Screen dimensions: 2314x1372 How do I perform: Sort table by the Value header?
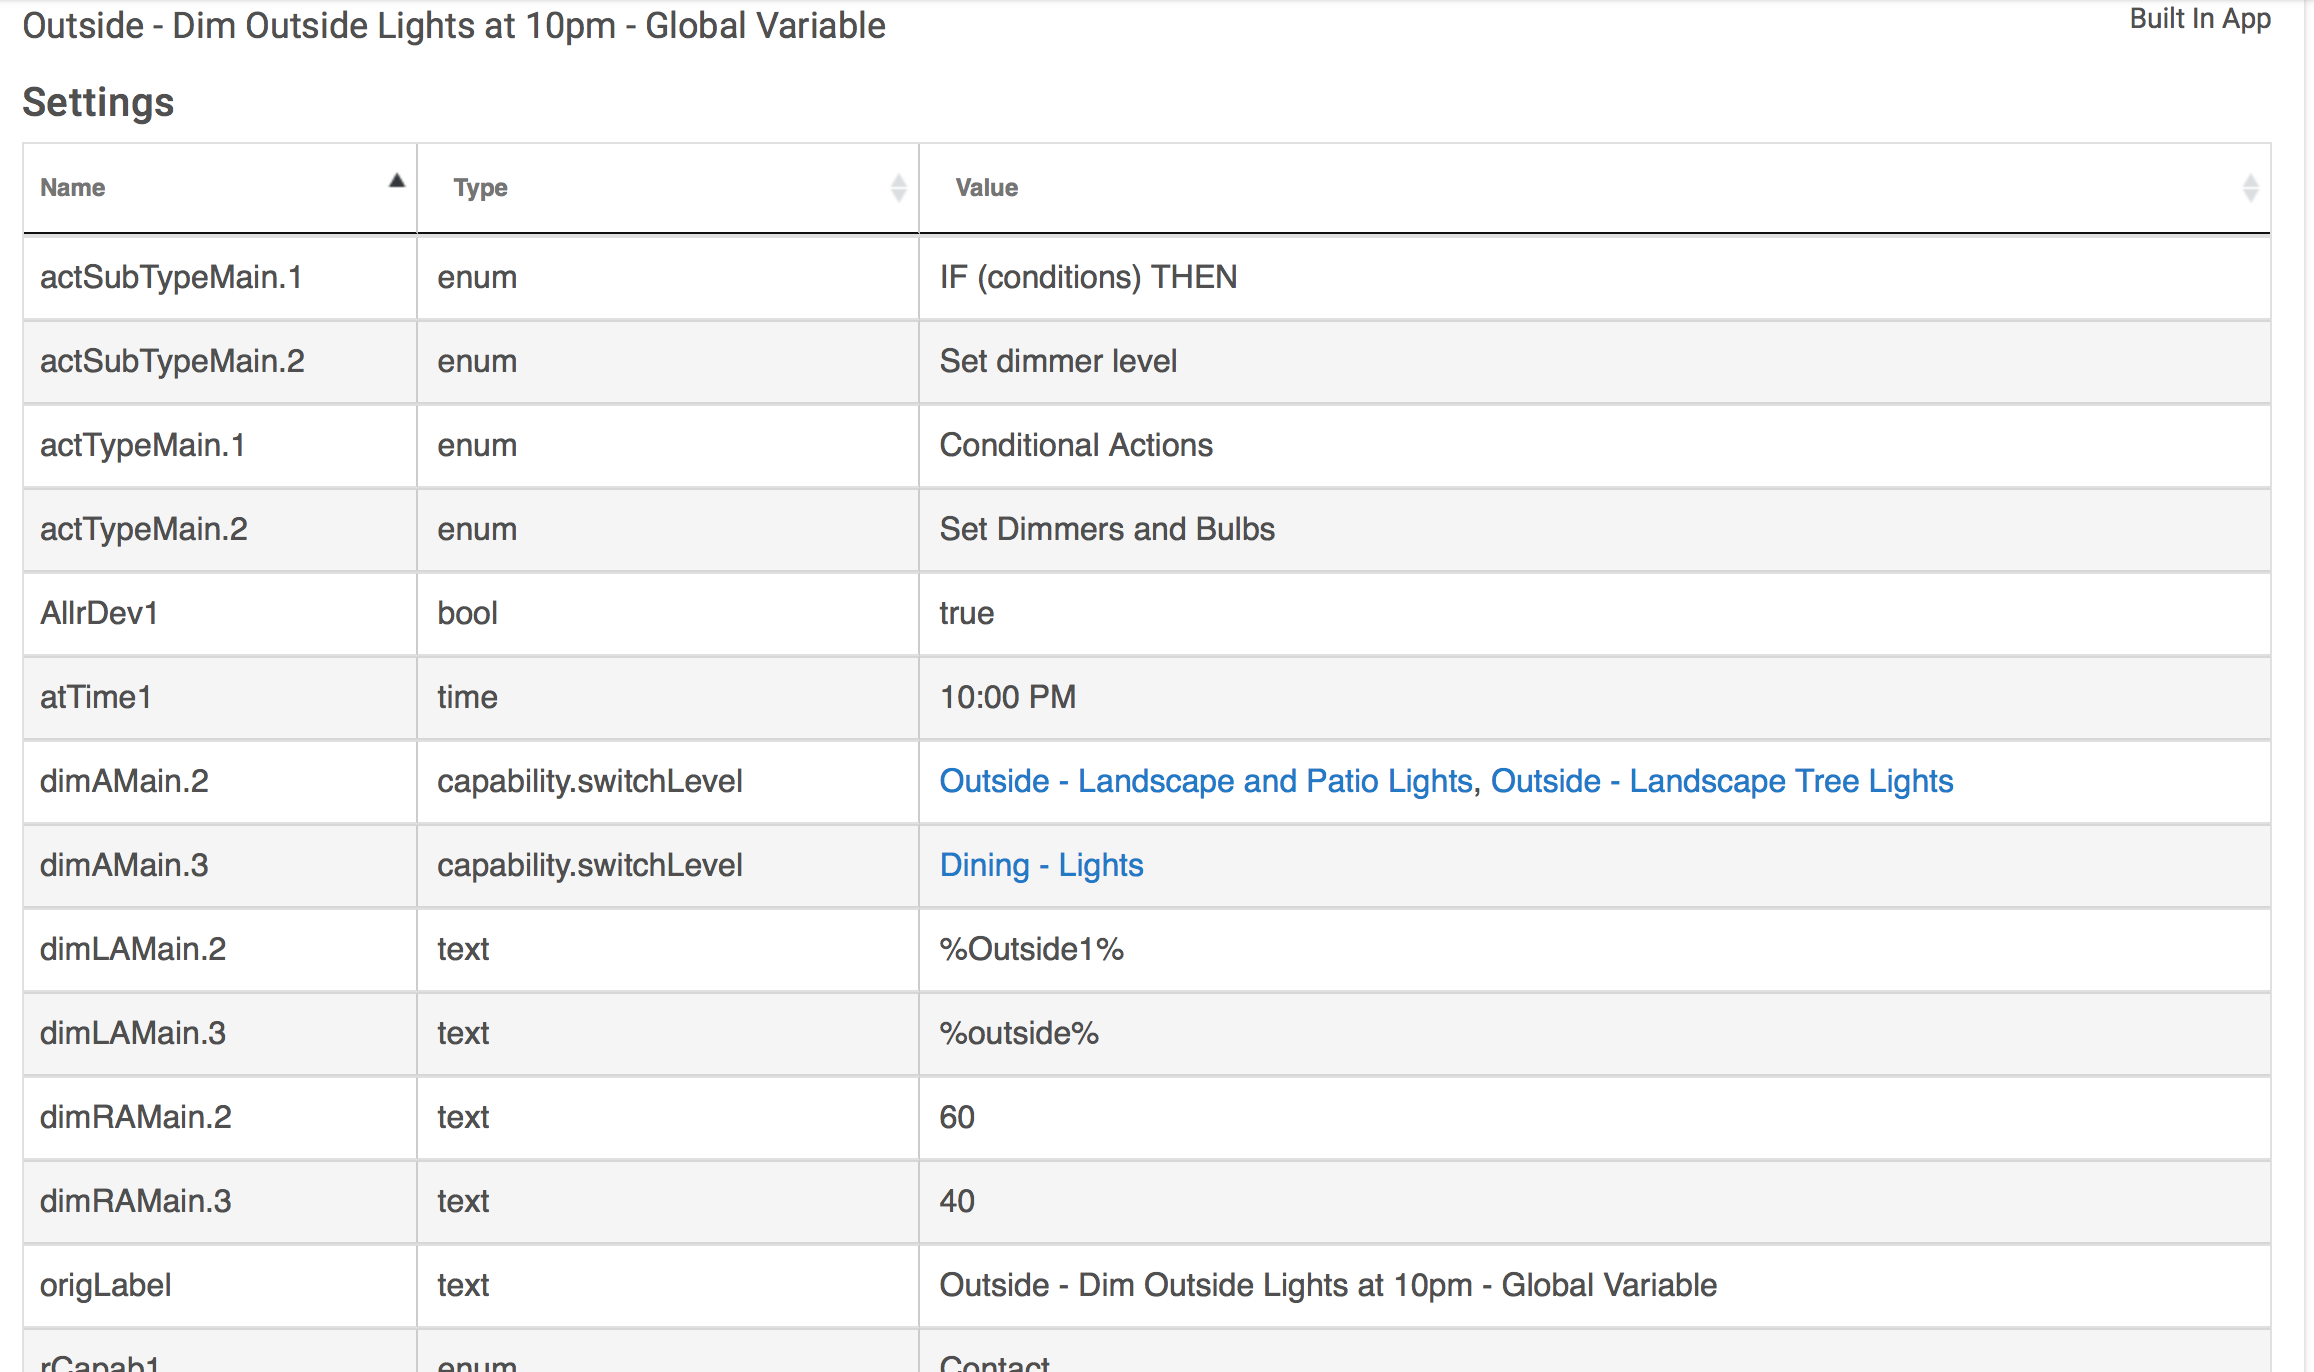coord(986,188)
